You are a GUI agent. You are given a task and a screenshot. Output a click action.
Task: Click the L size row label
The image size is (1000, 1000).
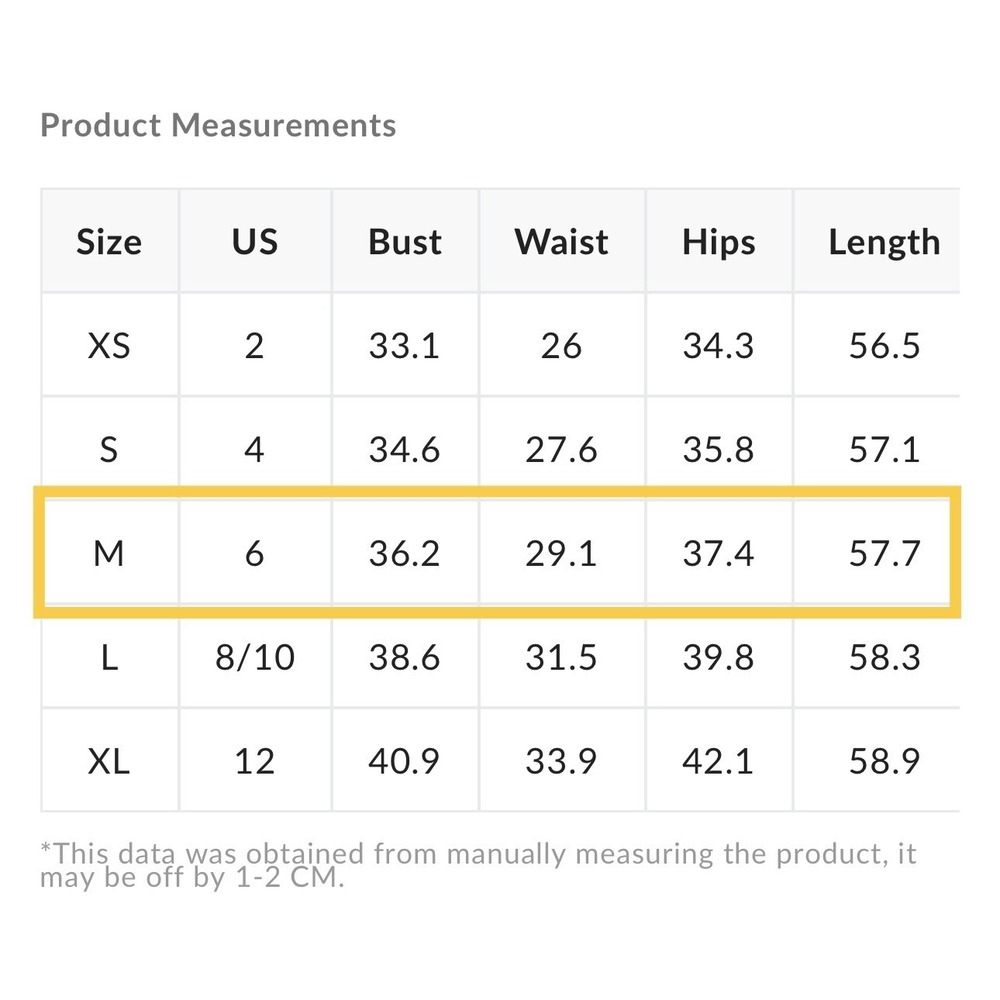[109, 657]
